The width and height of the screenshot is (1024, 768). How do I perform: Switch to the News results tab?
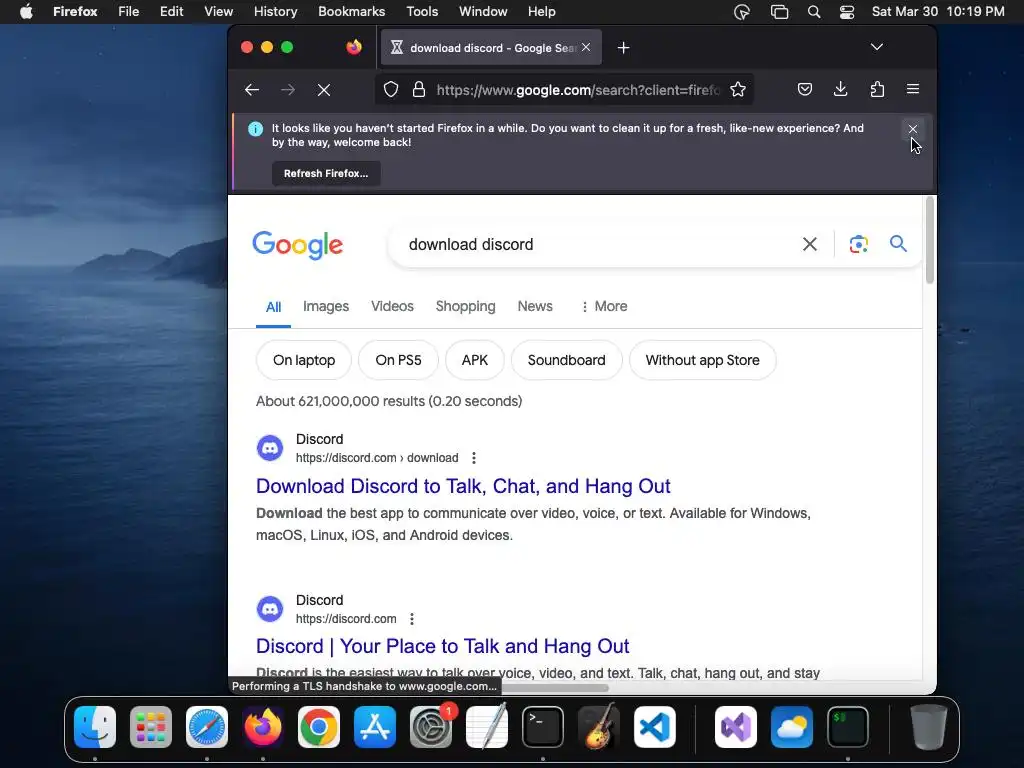coord(535,306)
